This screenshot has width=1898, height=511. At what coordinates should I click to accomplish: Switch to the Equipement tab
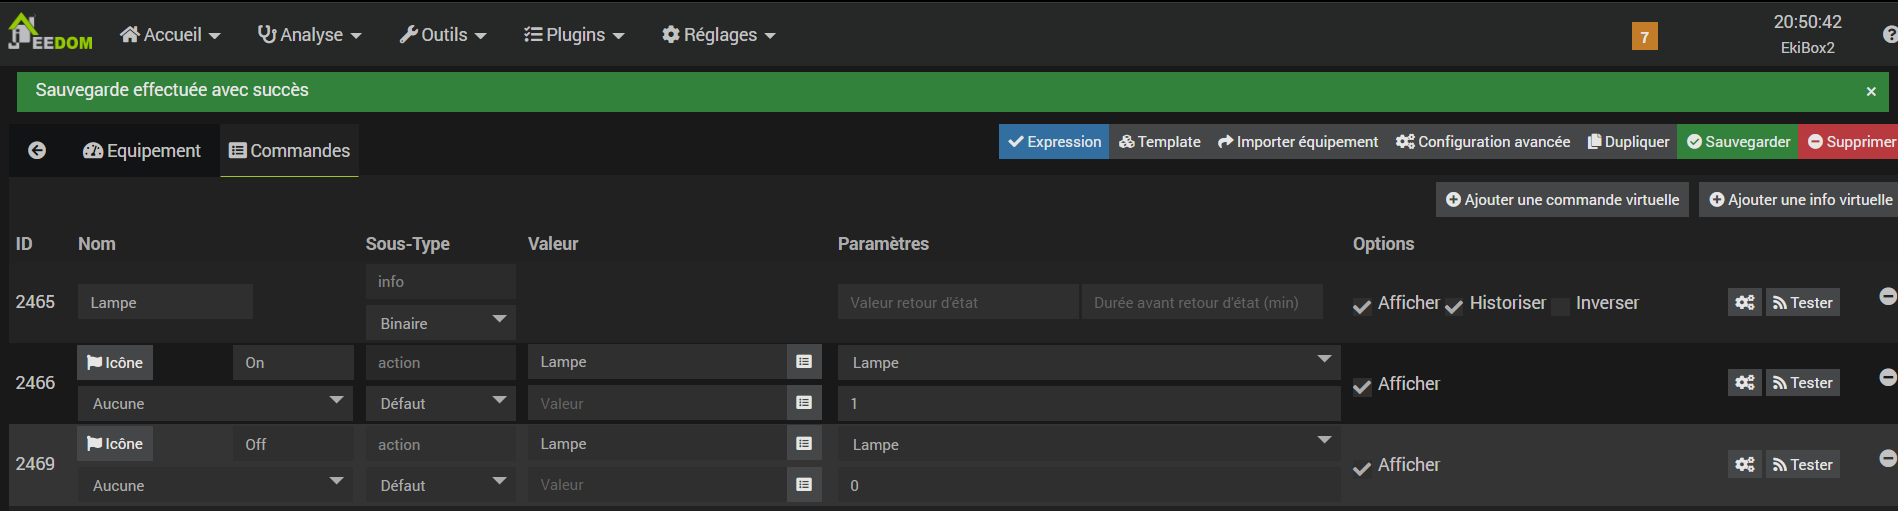142,150
